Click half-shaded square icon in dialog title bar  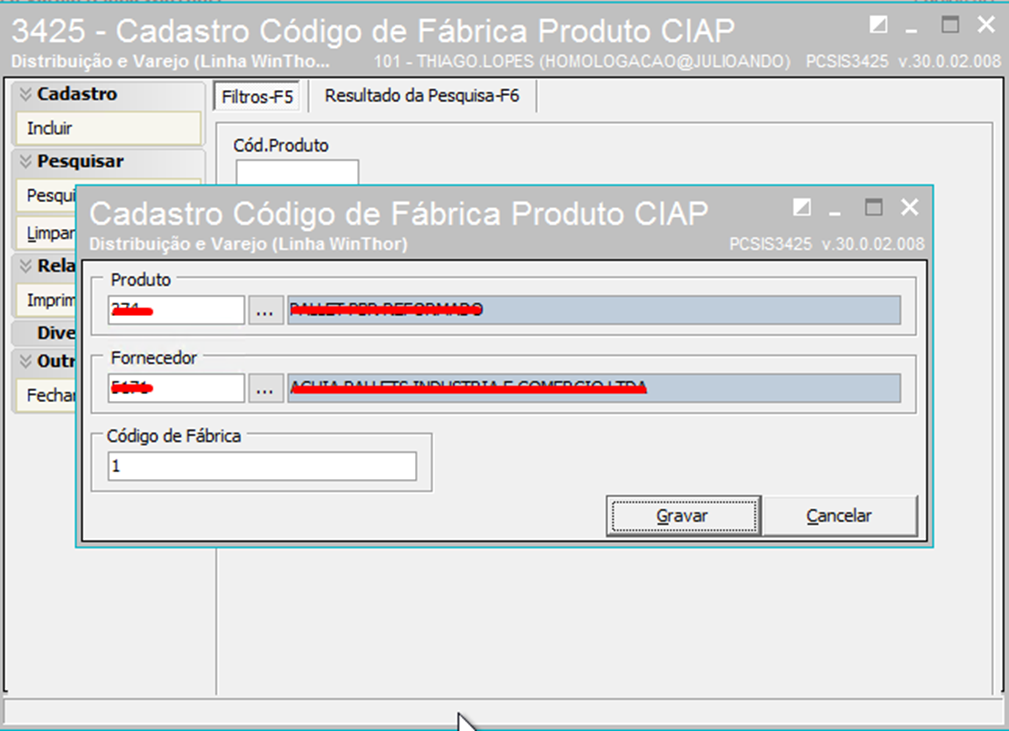pos(801,207)
